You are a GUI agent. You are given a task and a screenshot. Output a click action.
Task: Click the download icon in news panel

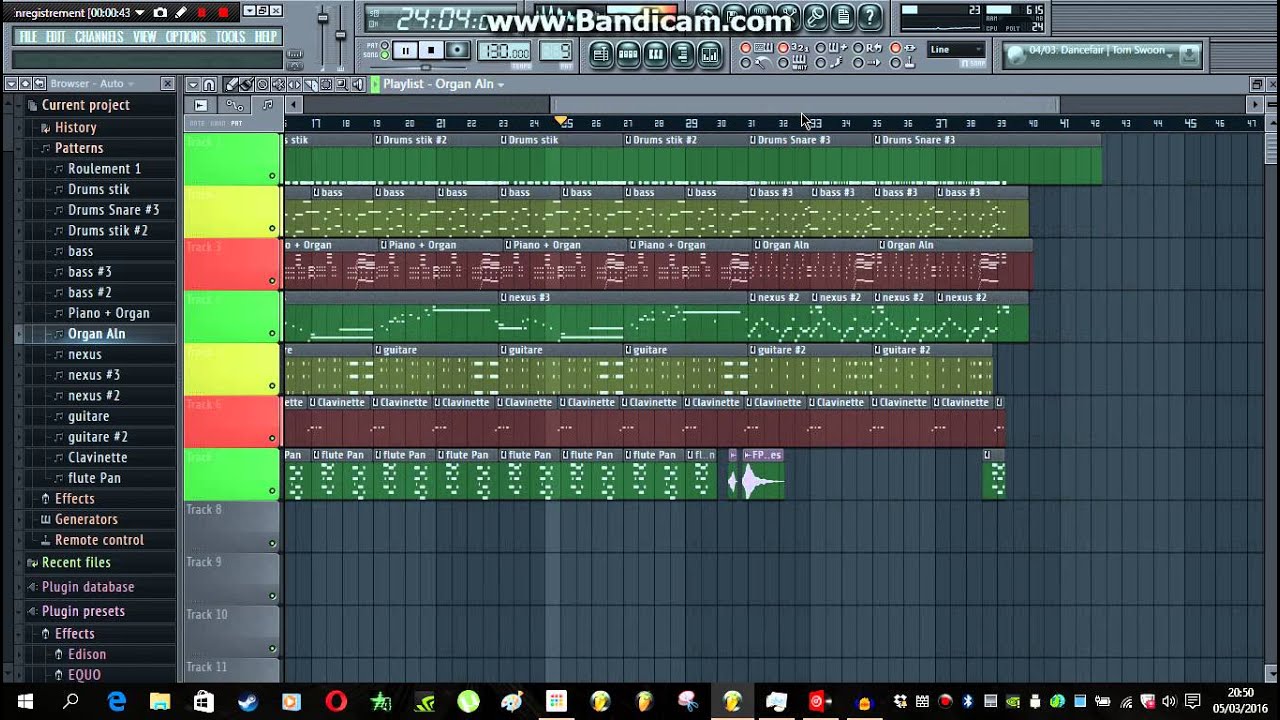(x=1189, y=55)
